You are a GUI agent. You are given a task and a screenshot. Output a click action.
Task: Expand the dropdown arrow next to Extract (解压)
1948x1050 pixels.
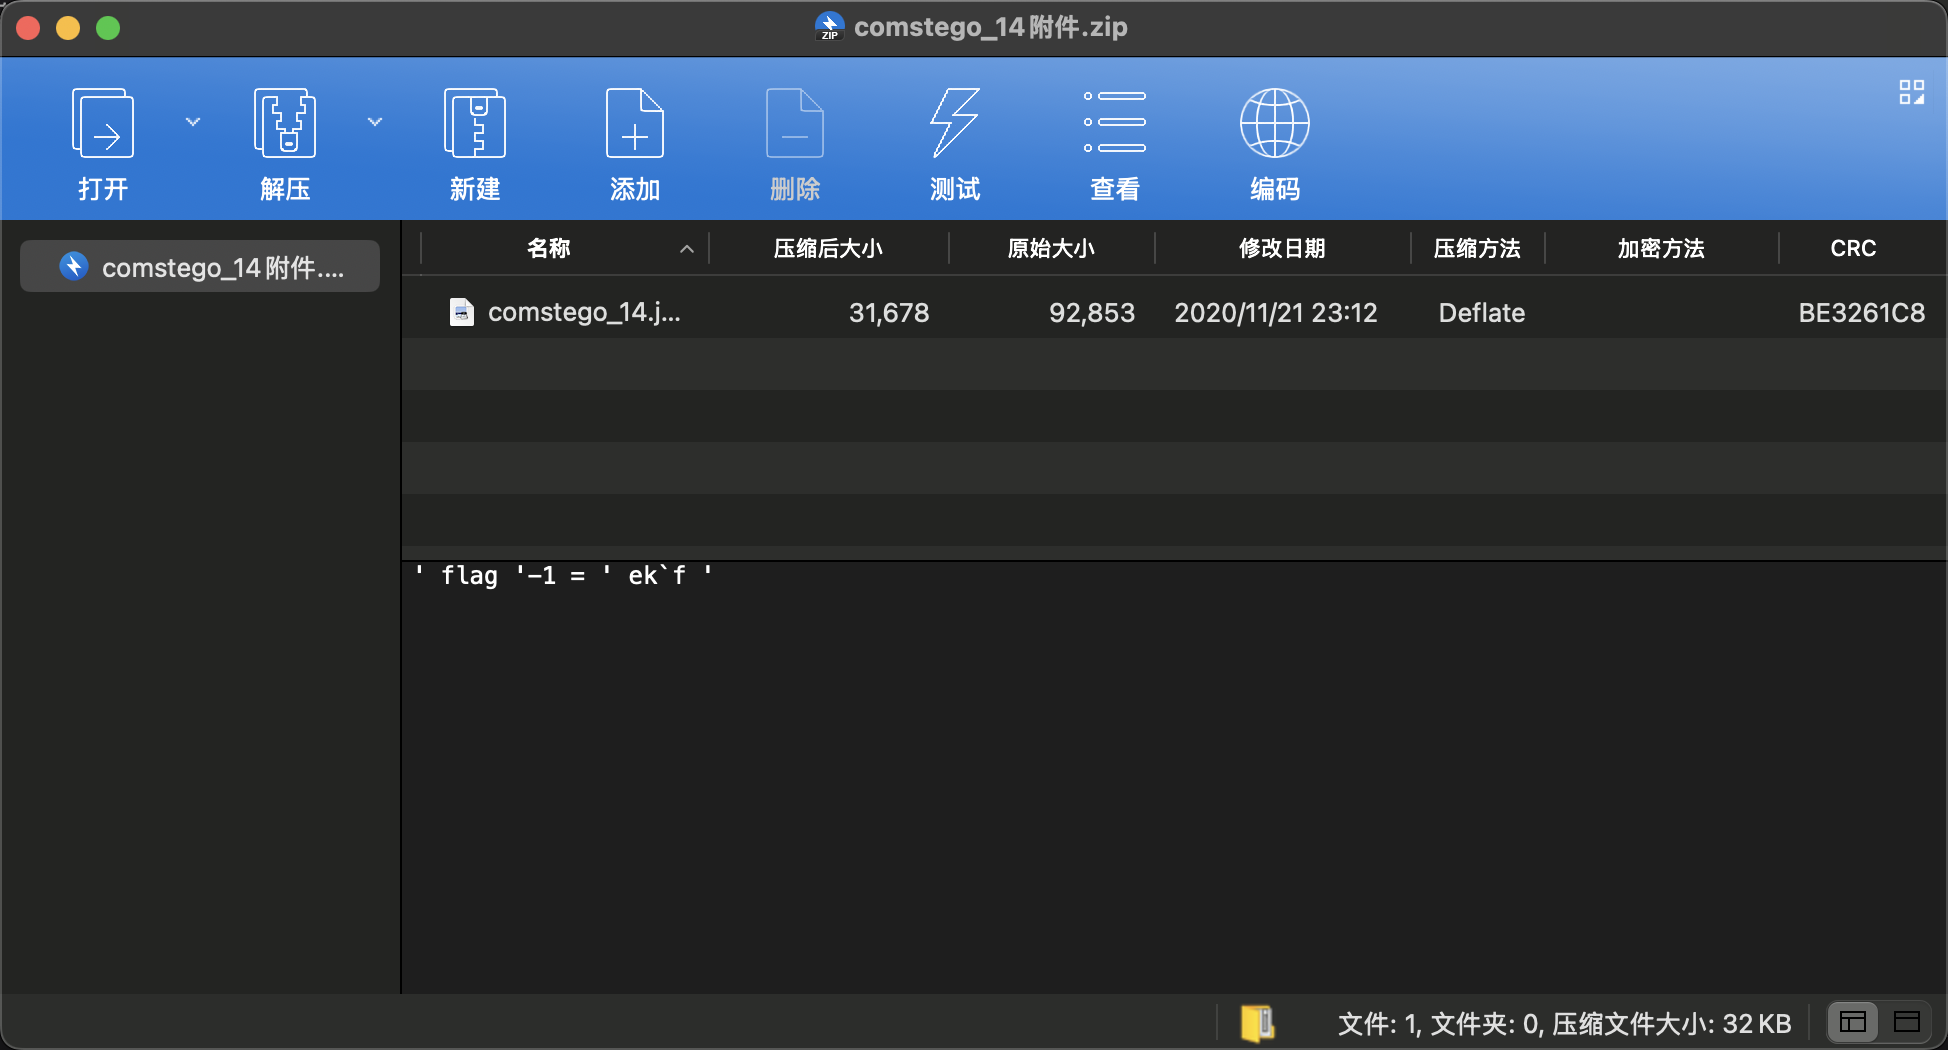tap(375, 122)
